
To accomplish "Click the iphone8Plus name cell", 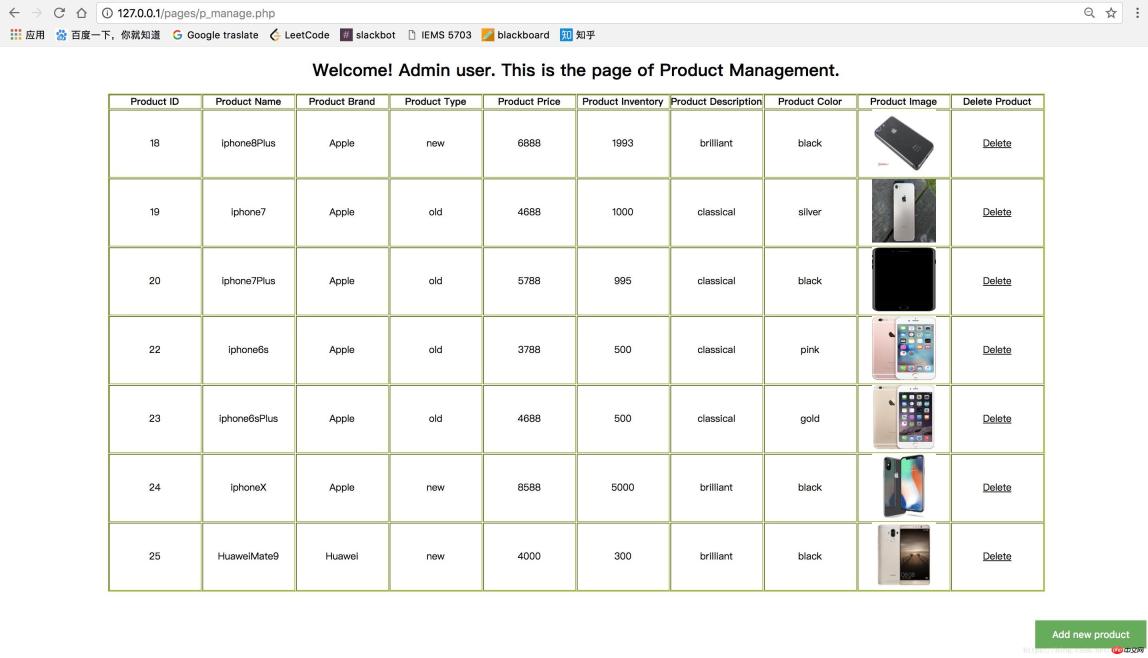I will coord(248,143).
